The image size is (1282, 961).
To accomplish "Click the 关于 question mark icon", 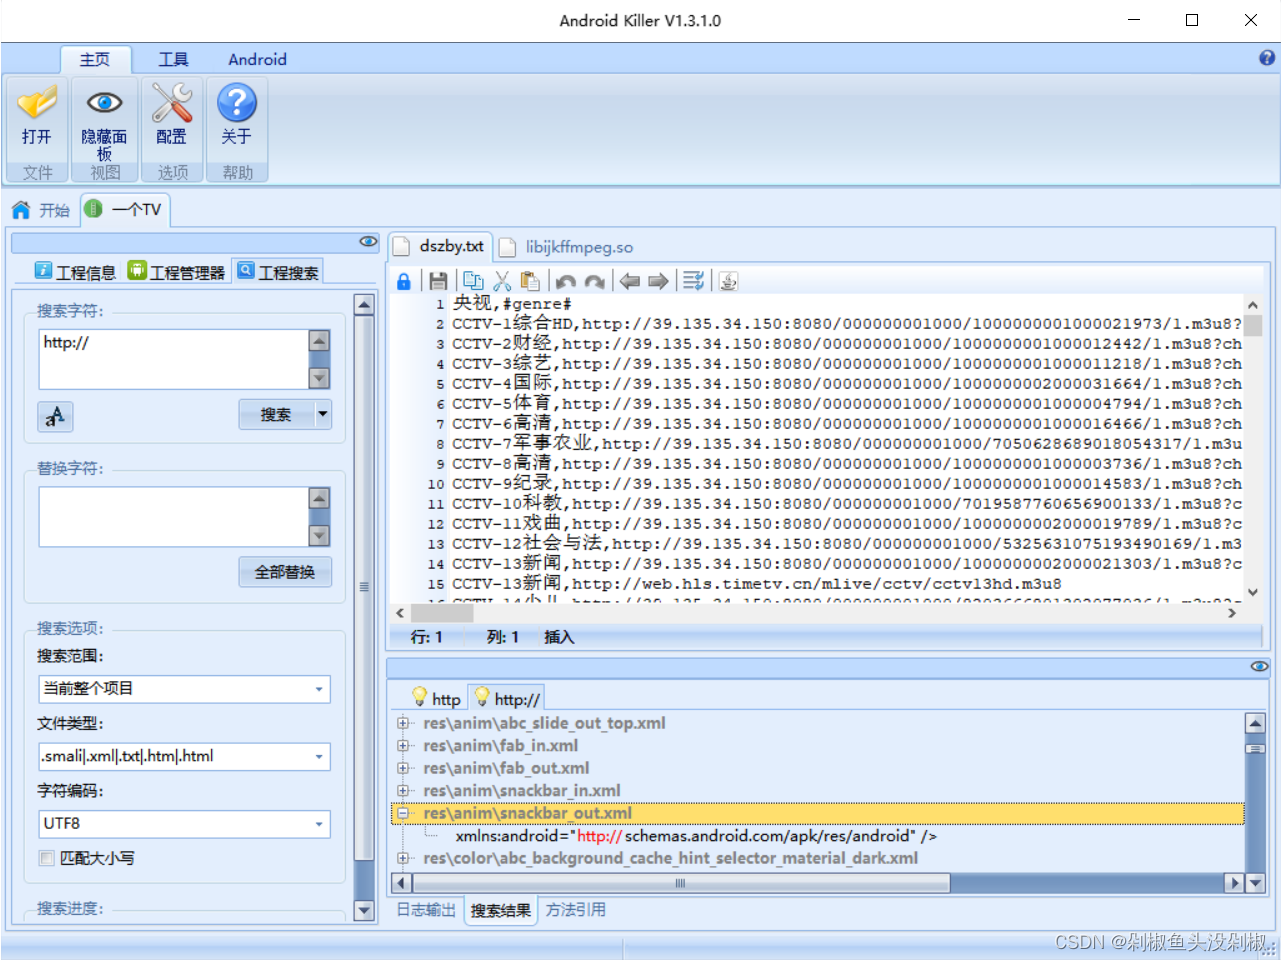I will (237, 103).
